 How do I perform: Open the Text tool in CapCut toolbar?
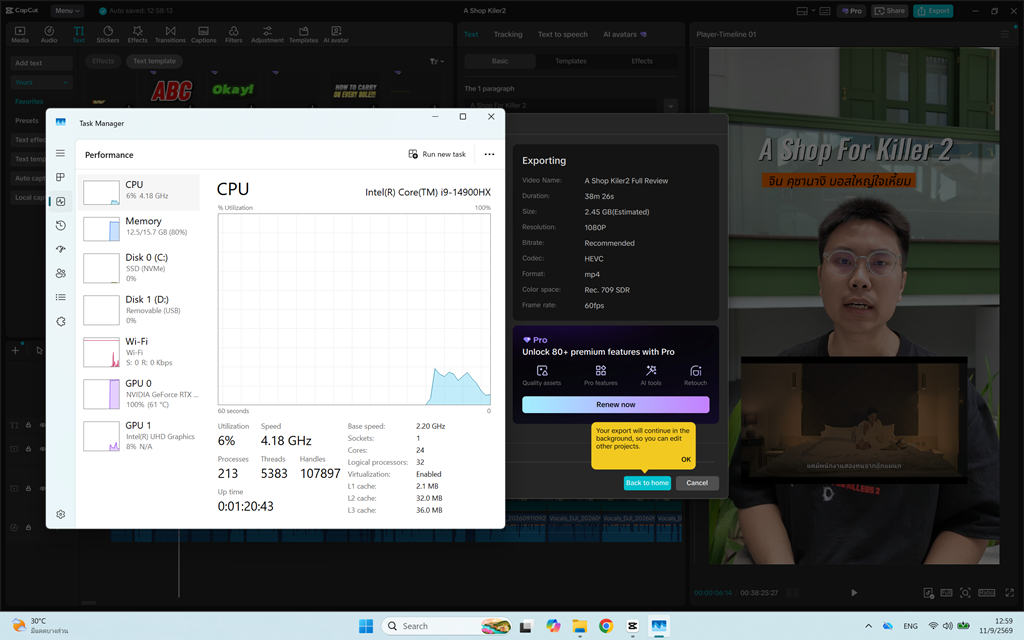point(78,35)
